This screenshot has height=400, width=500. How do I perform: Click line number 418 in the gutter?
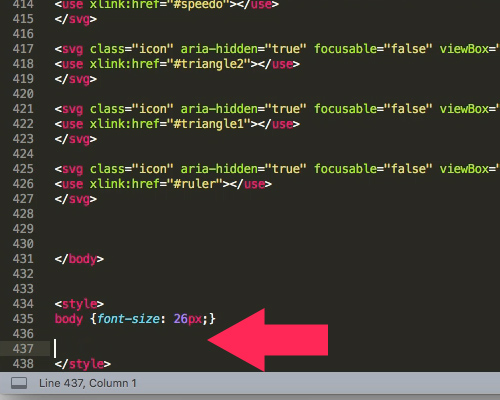(x=23, y=64)
